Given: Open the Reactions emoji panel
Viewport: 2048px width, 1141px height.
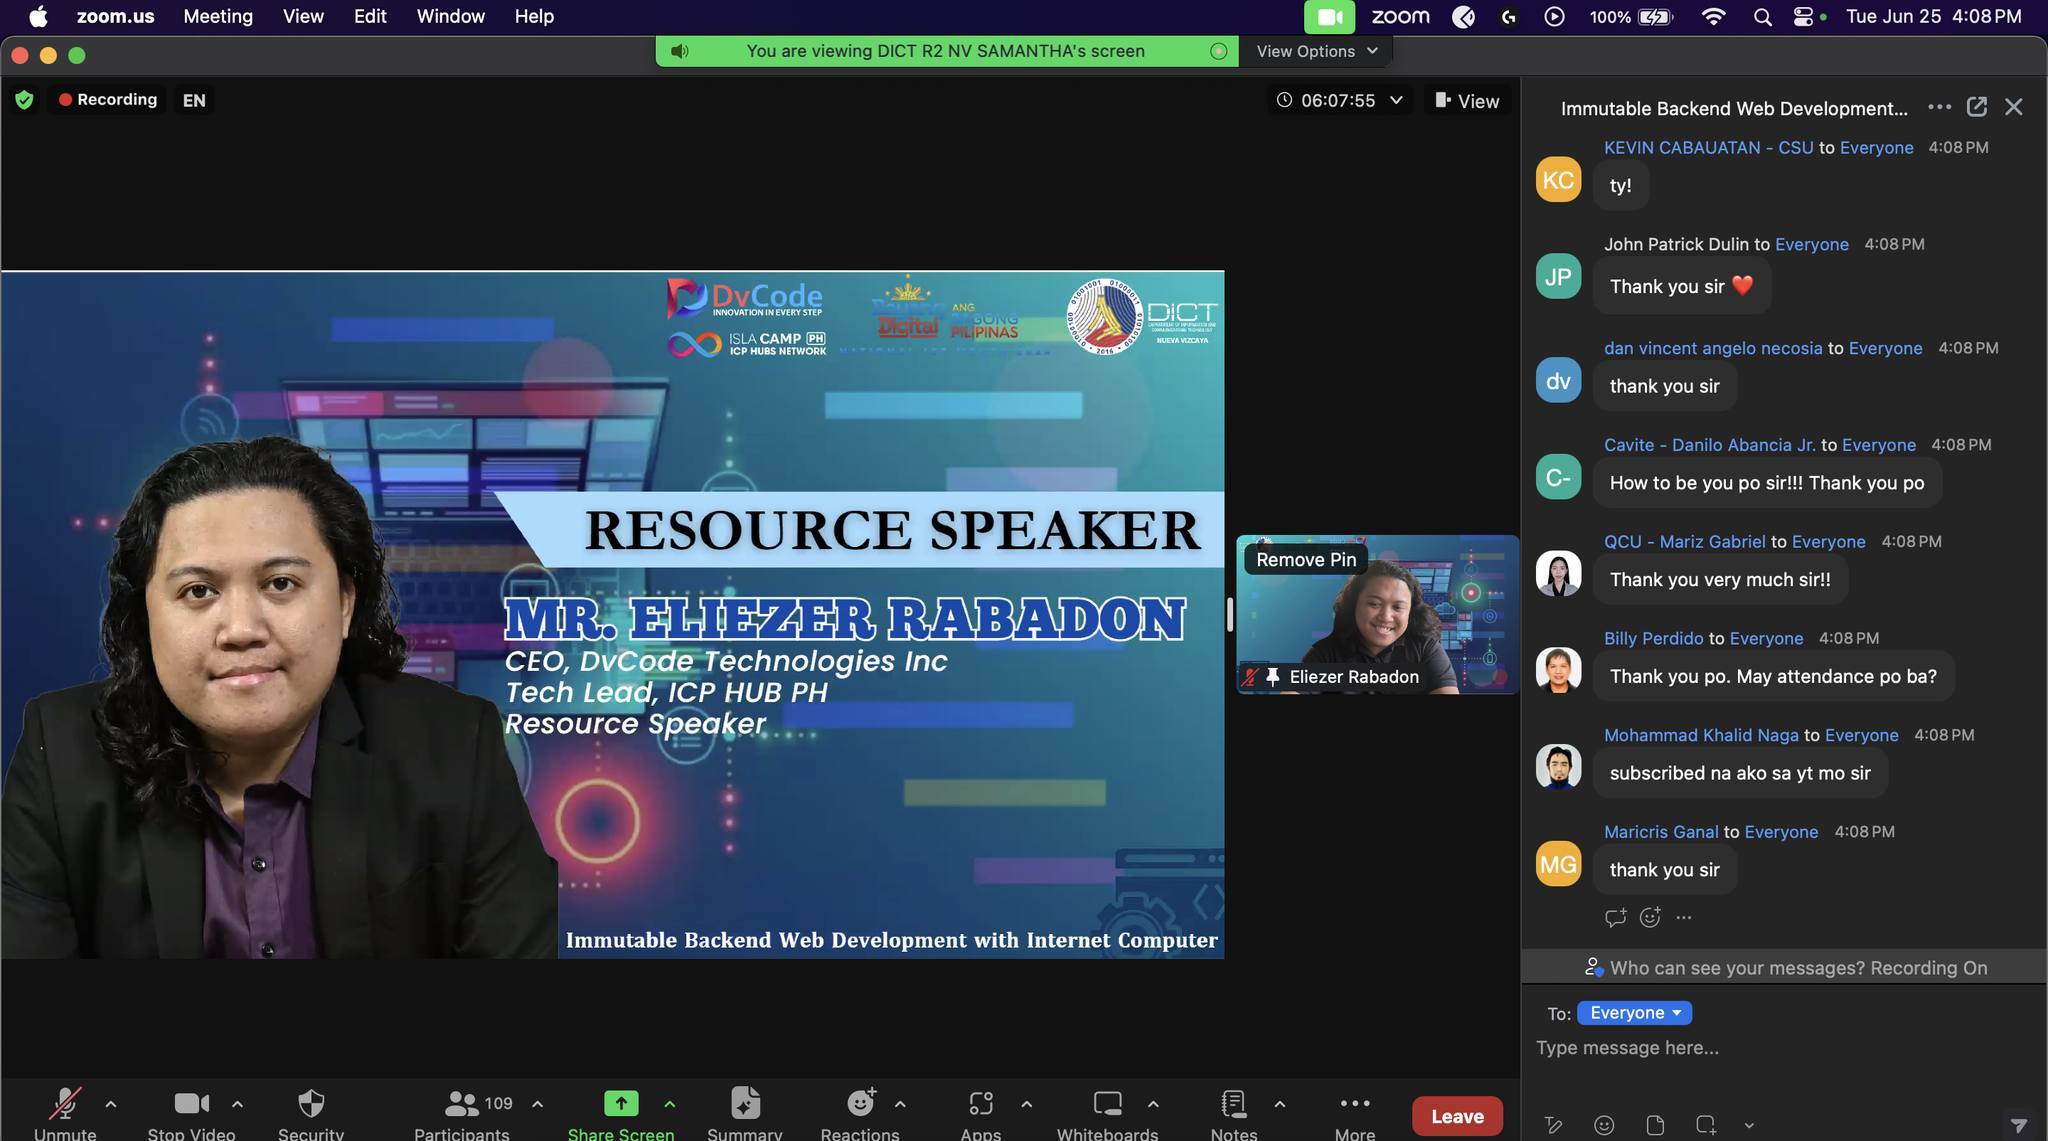Looking at the screenshot, I should [x=860, y=1114].
